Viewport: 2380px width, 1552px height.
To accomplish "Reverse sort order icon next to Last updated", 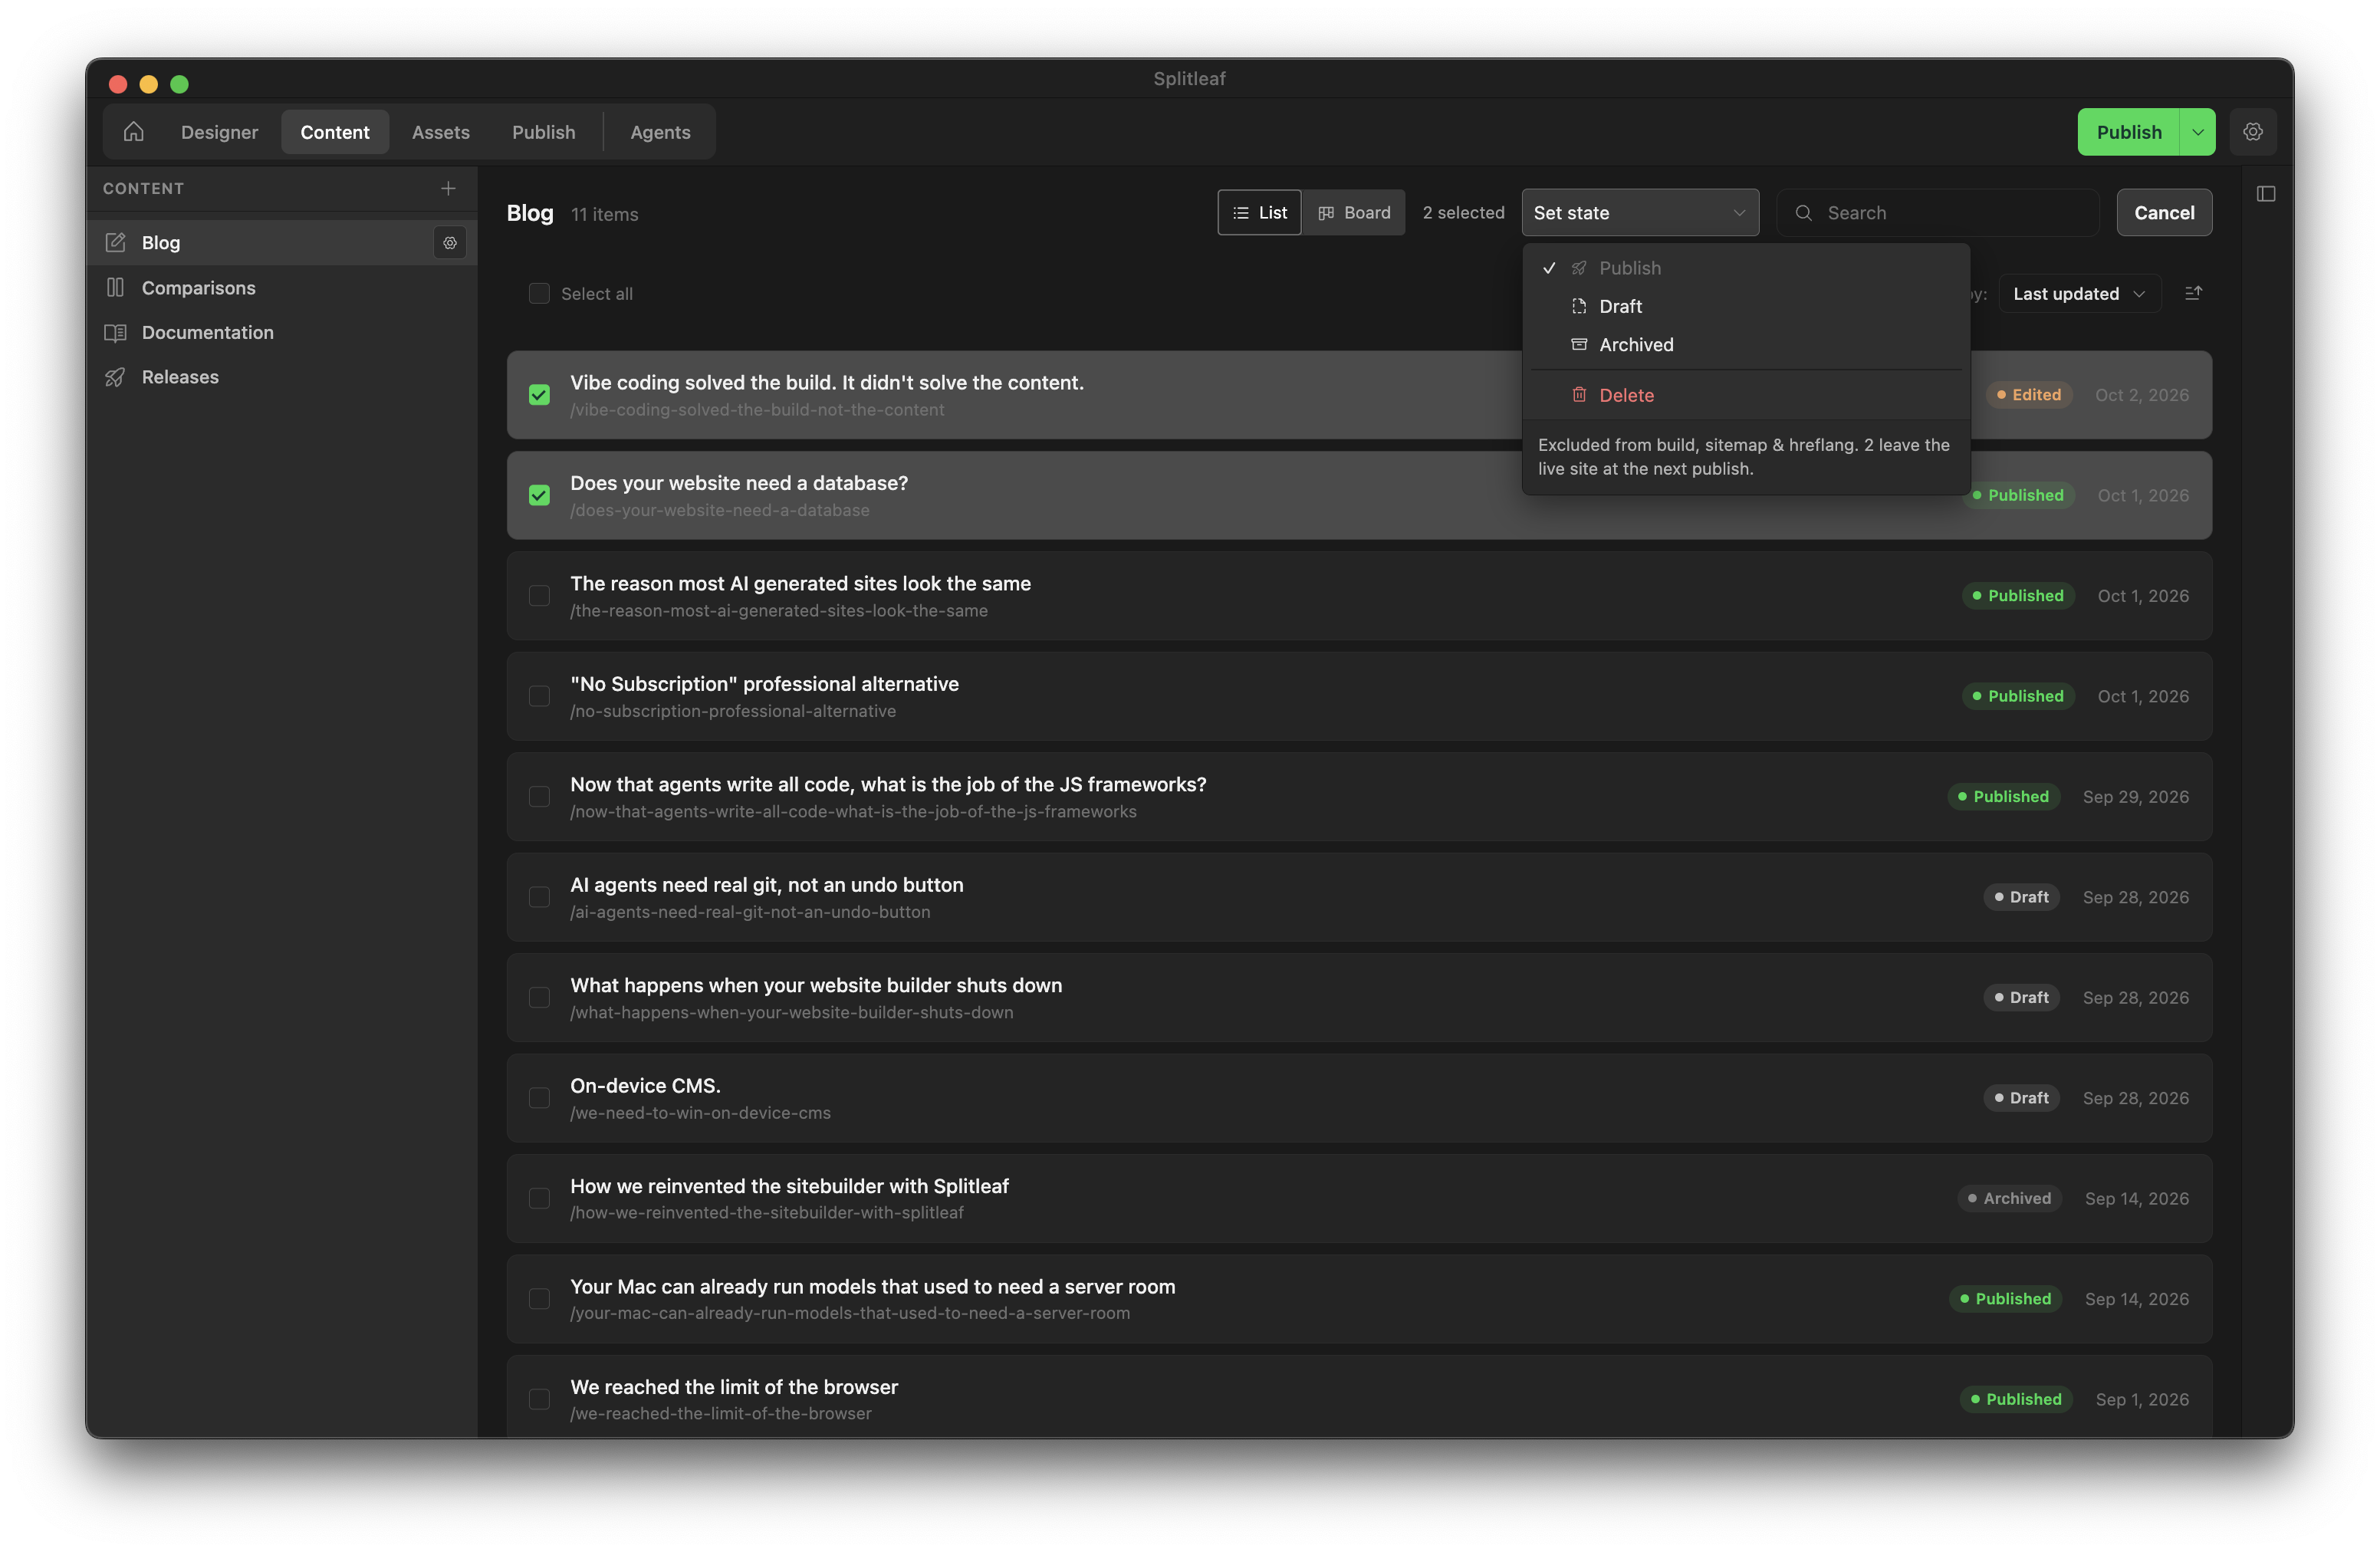I will [x=2193, y=294].
